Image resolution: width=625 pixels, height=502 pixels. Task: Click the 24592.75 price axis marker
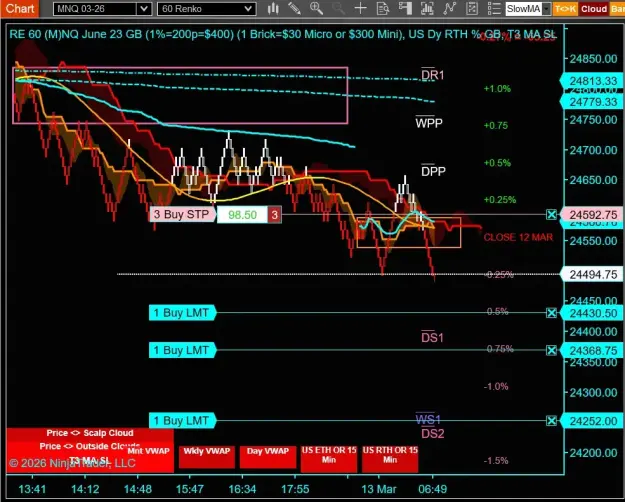tap(592, 215)
